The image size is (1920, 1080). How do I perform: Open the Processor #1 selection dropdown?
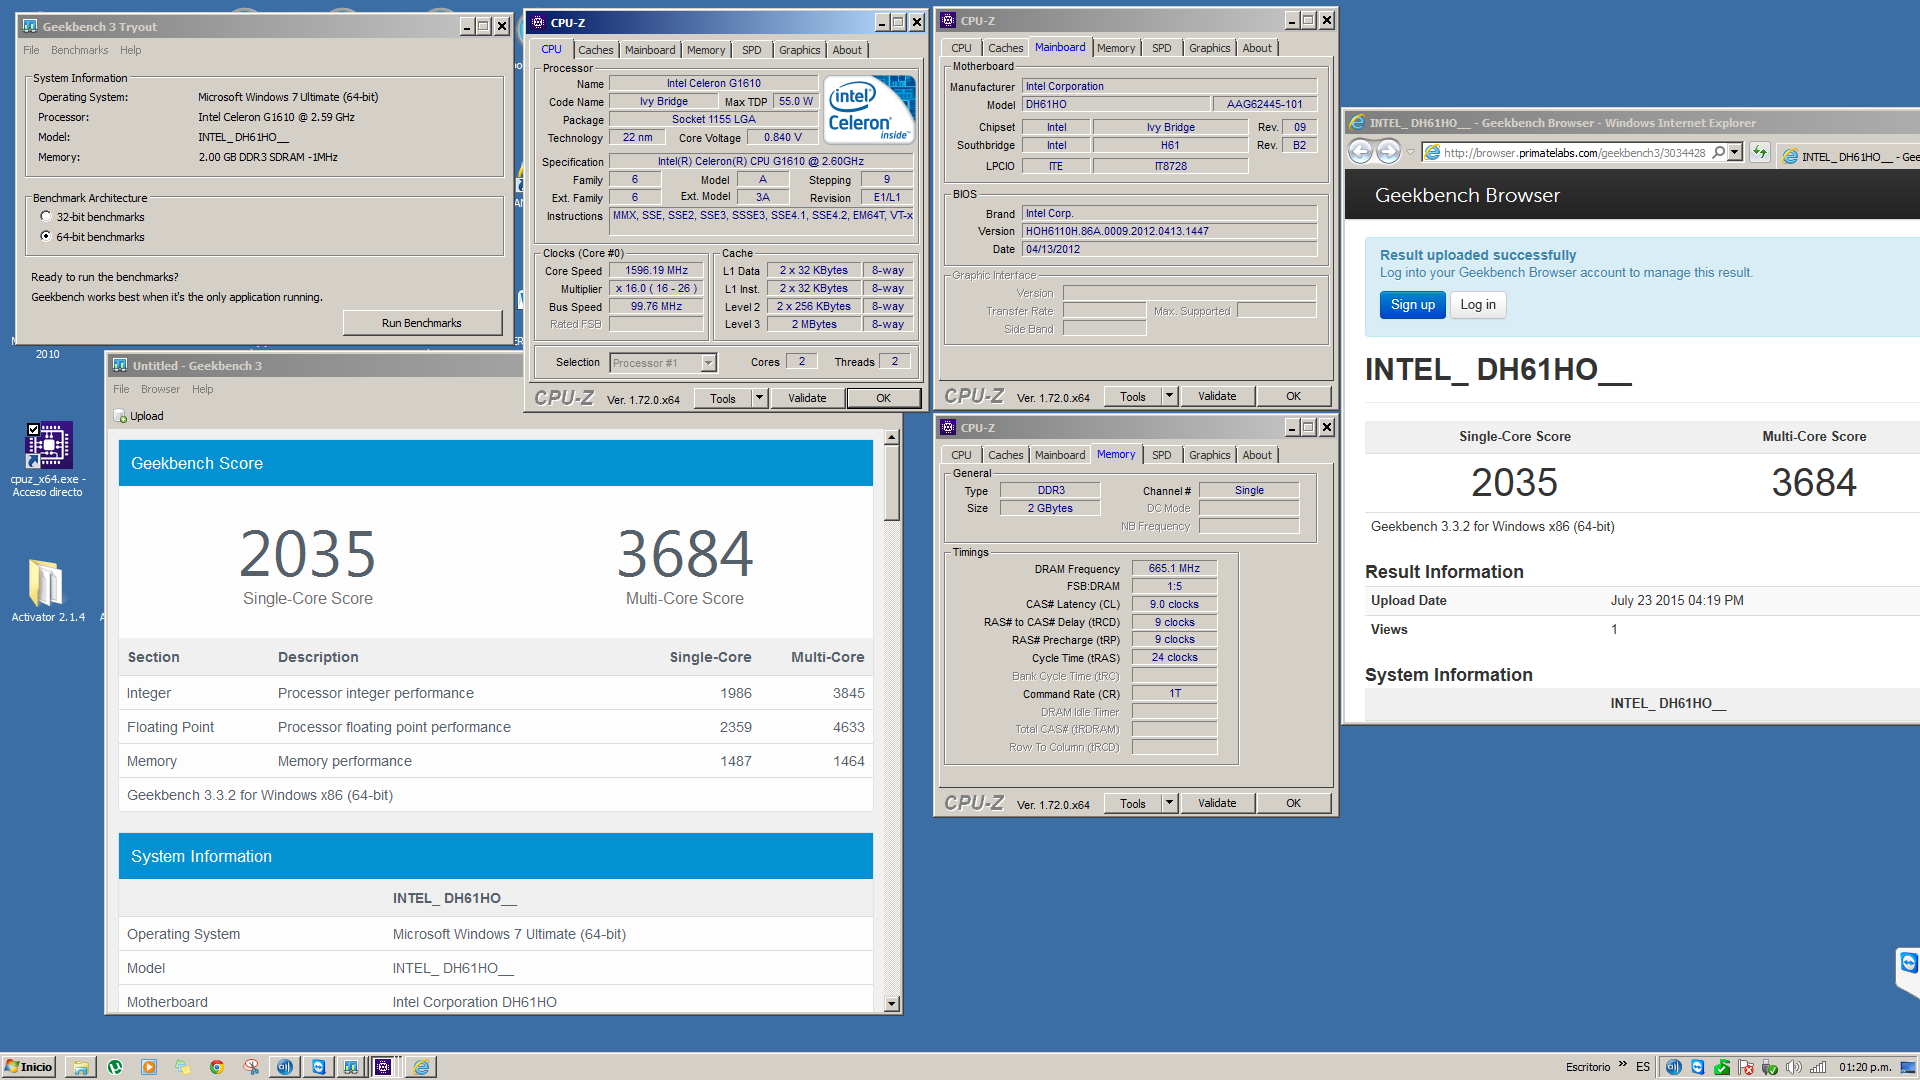pyautogui.click(x=708, y=363)
